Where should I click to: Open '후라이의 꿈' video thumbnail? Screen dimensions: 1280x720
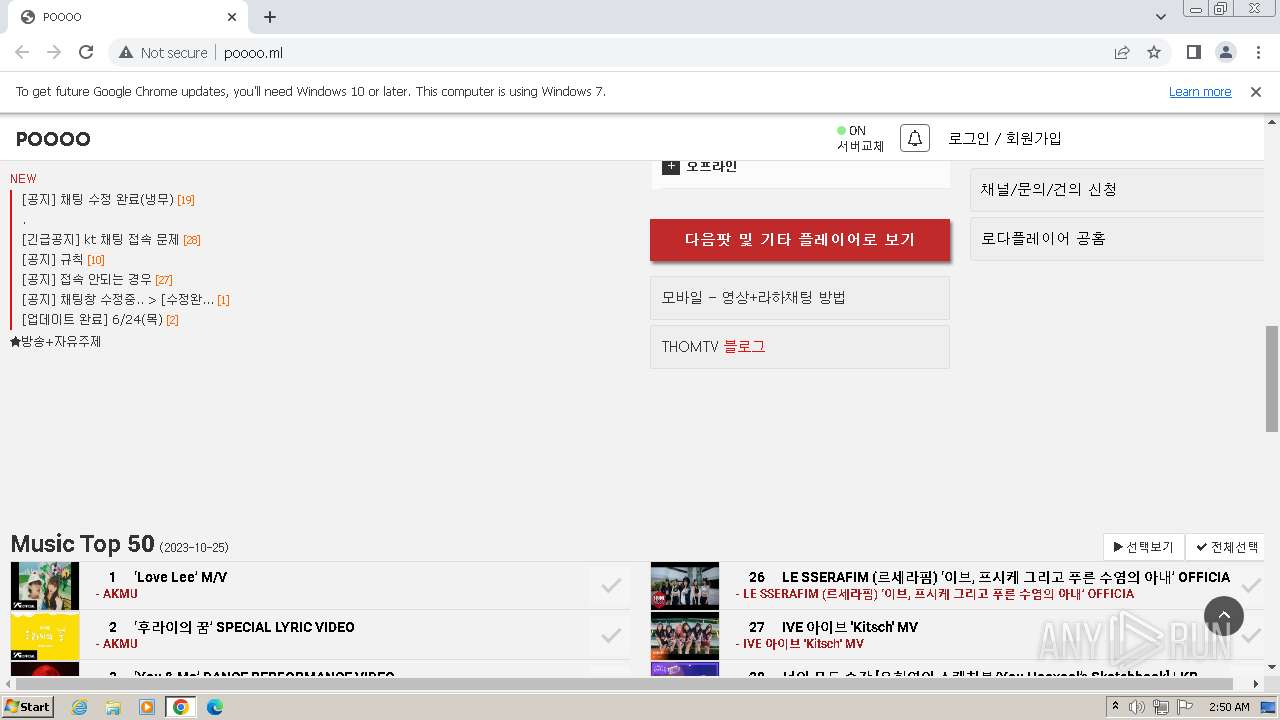(45, 636)
